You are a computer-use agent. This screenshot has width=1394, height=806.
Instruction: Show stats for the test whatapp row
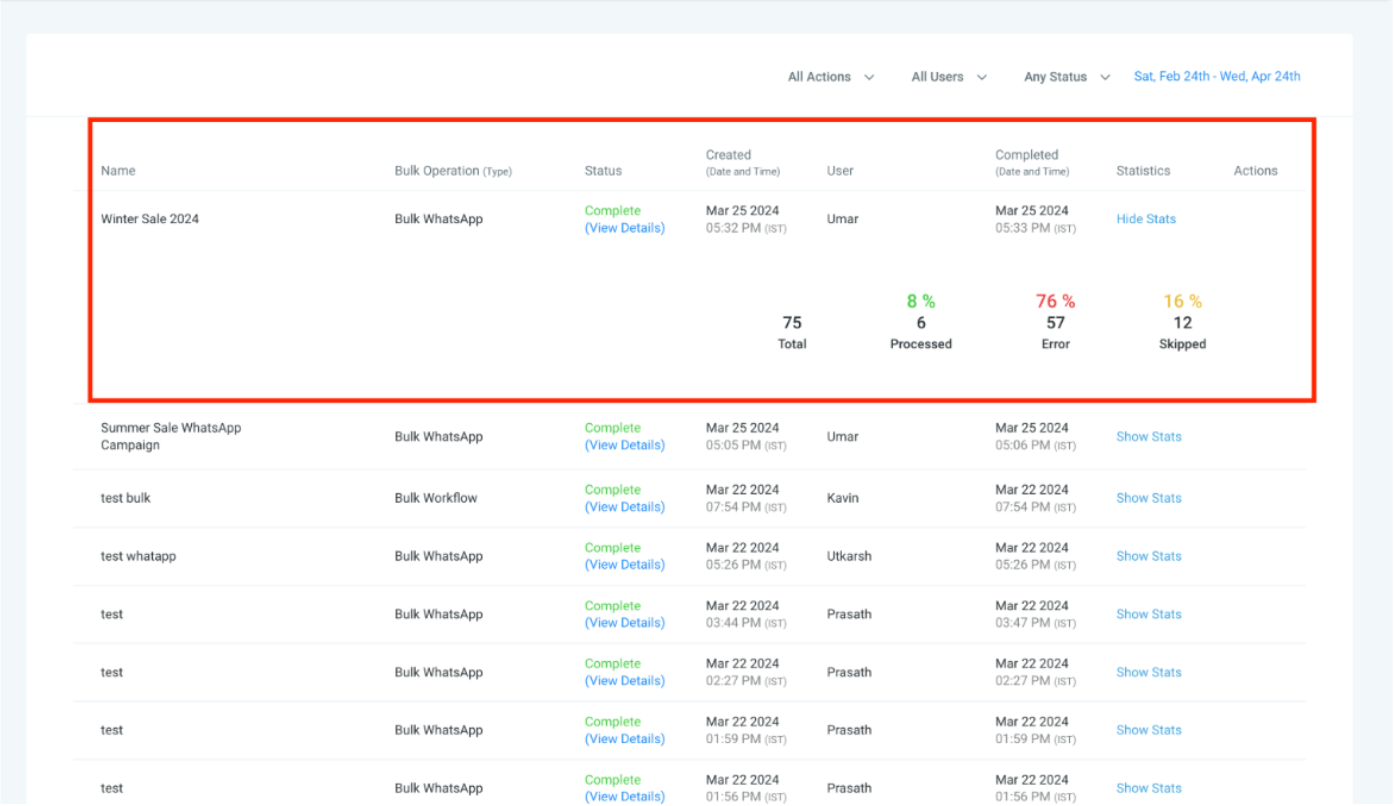1148,556
